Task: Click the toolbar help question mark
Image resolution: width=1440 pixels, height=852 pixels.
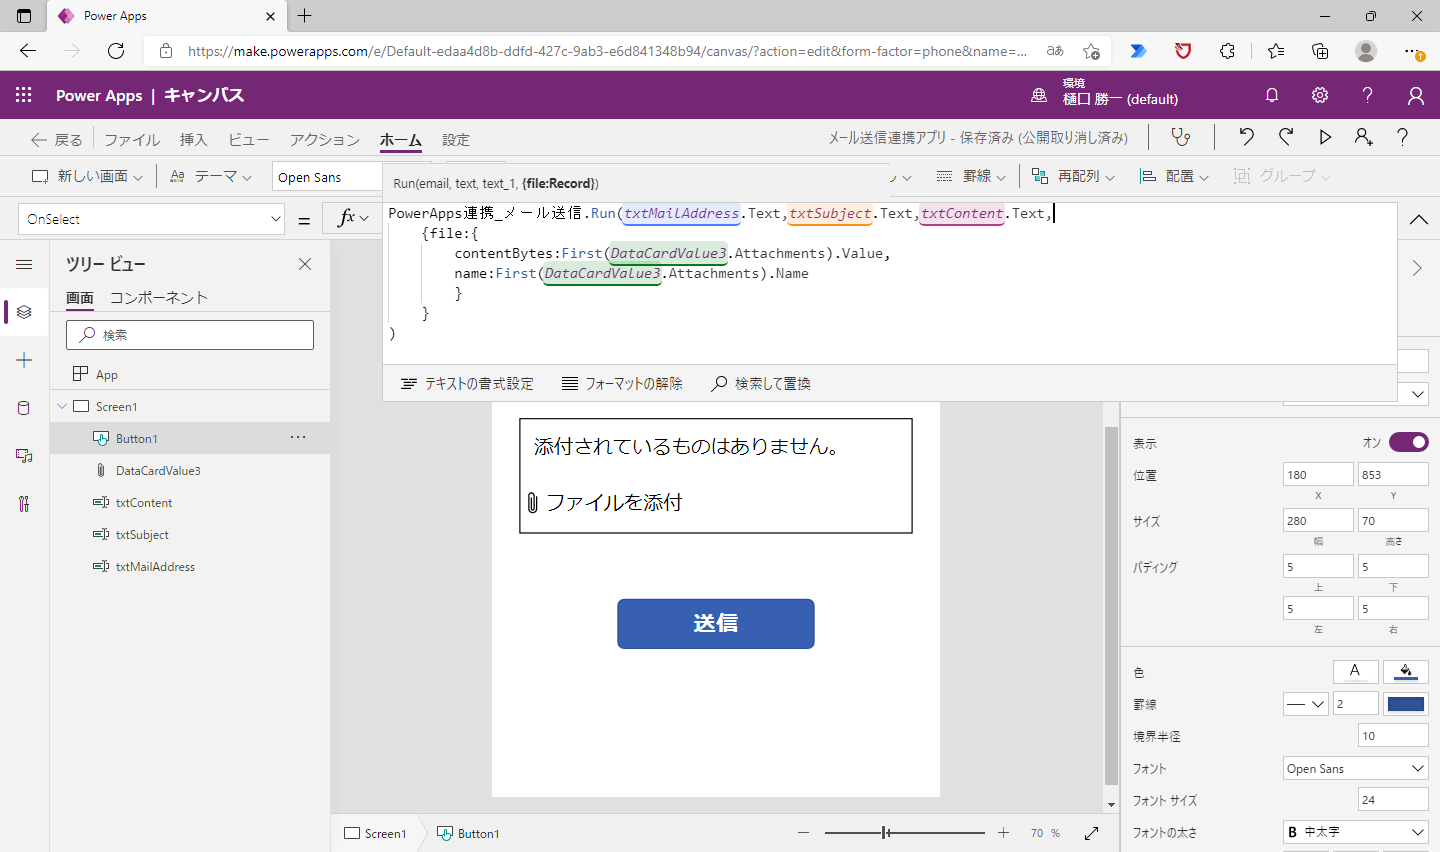Action: click(1402, 137)
